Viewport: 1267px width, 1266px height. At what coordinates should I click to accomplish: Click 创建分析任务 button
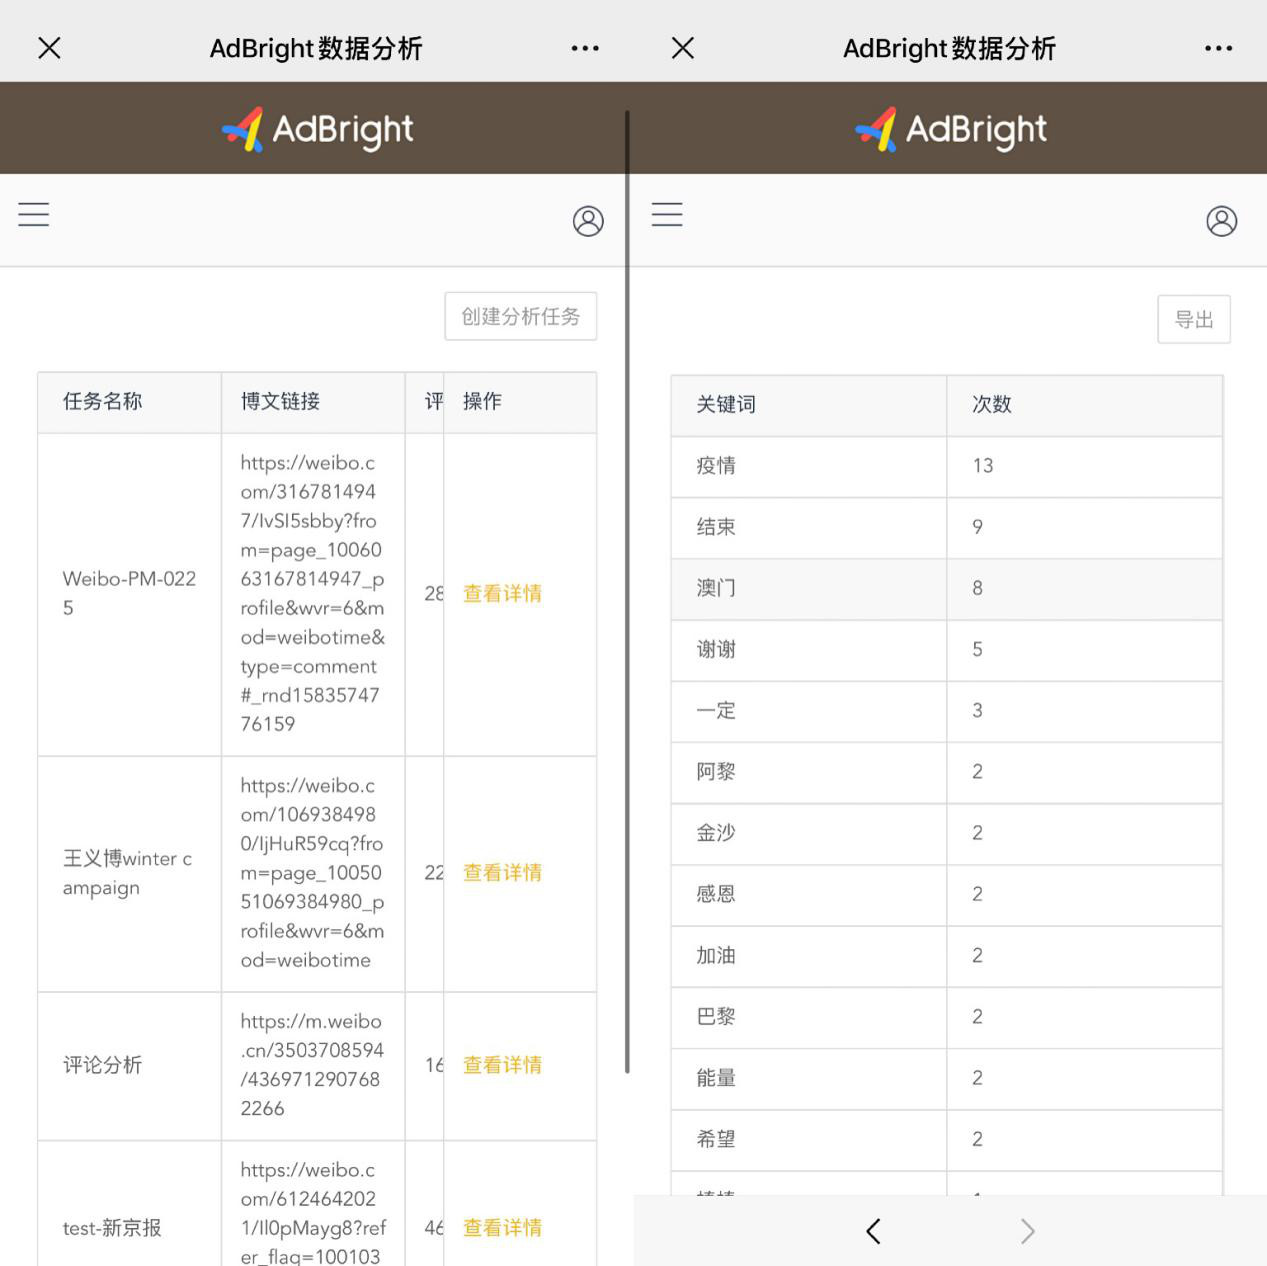520,317
